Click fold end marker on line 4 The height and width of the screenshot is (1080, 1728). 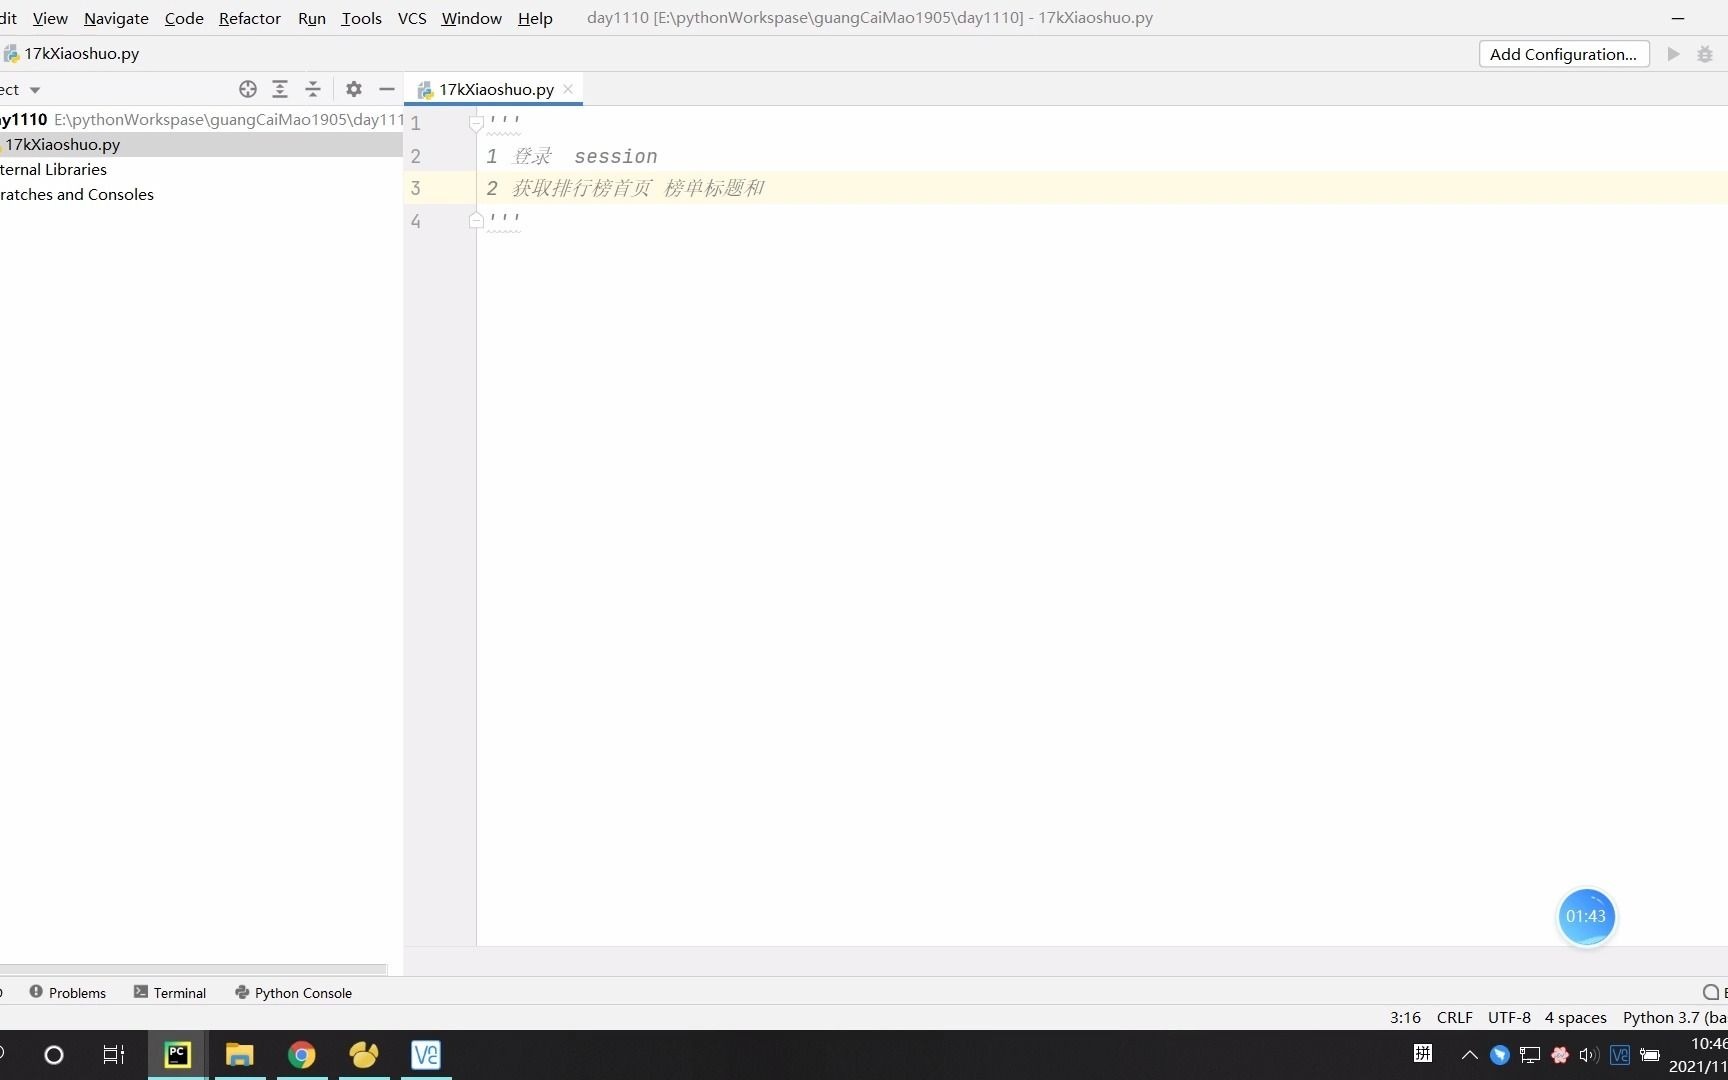[x=476, y=220]
